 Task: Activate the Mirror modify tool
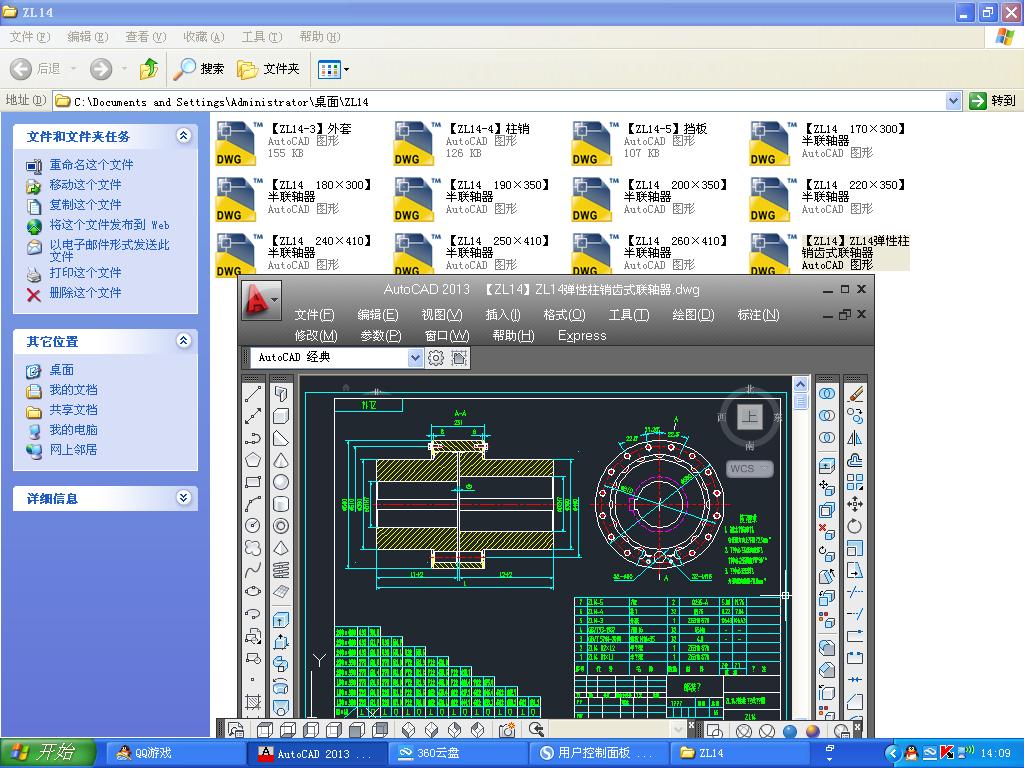[855, 438]
